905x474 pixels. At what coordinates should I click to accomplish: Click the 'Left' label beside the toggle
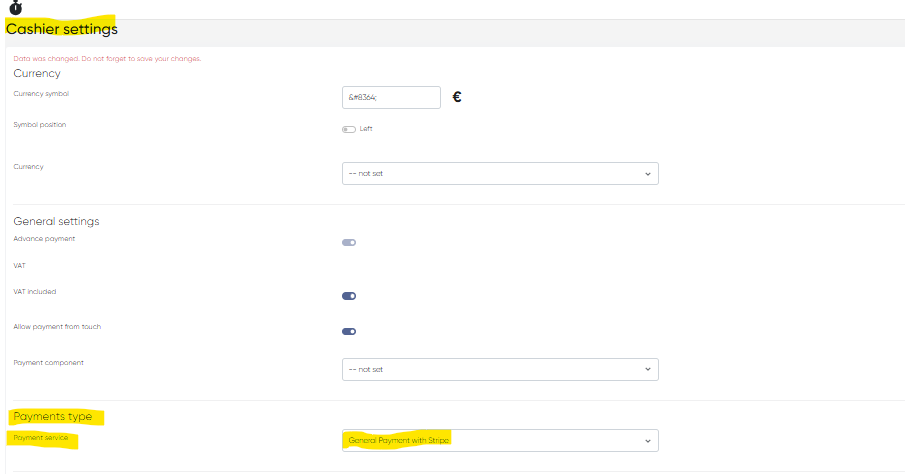pyautogui.click(x=366, y=128)
